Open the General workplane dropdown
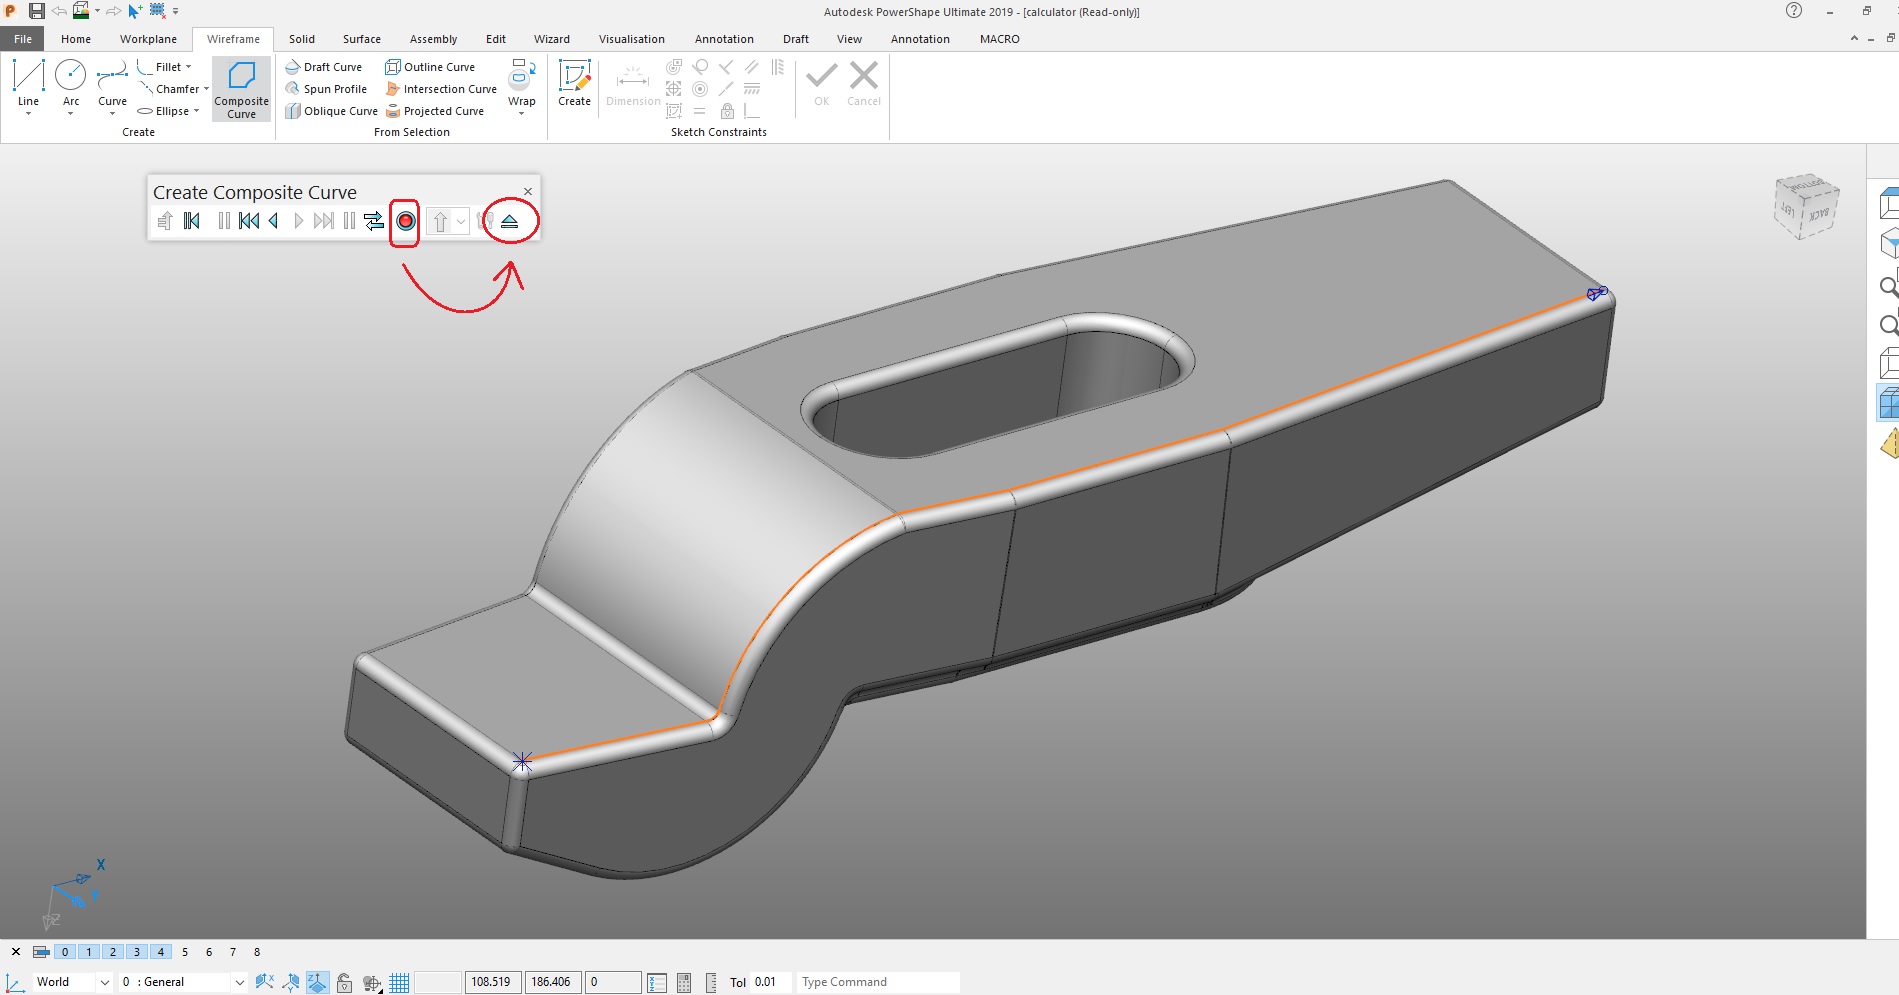The image size is (1899, 995). [x=238, y=982]
